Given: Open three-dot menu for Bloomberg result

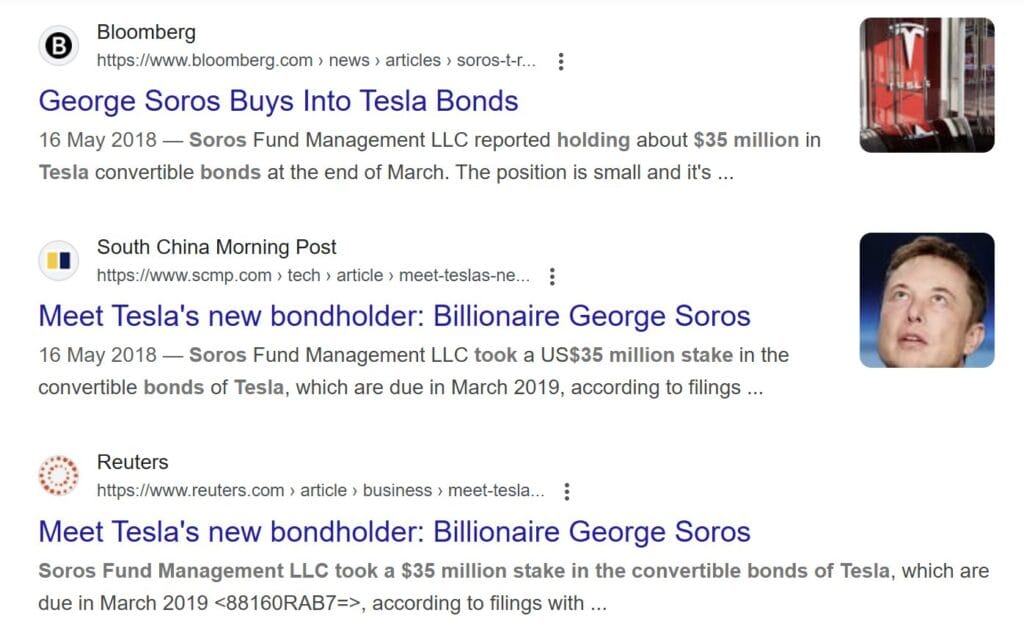Looking at the screenshot, I should coord(561,61).
